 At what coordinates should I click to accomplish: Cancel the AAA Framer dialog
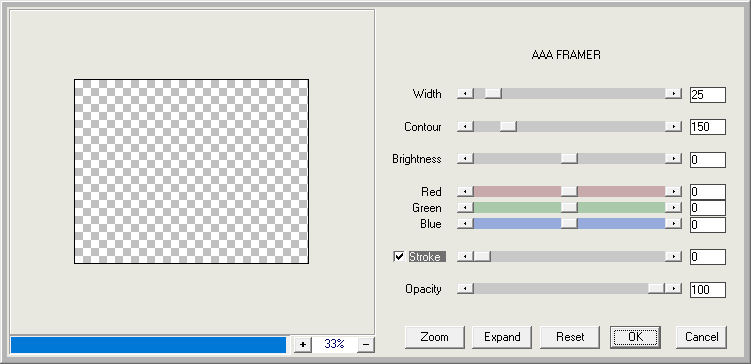(701, 337)
